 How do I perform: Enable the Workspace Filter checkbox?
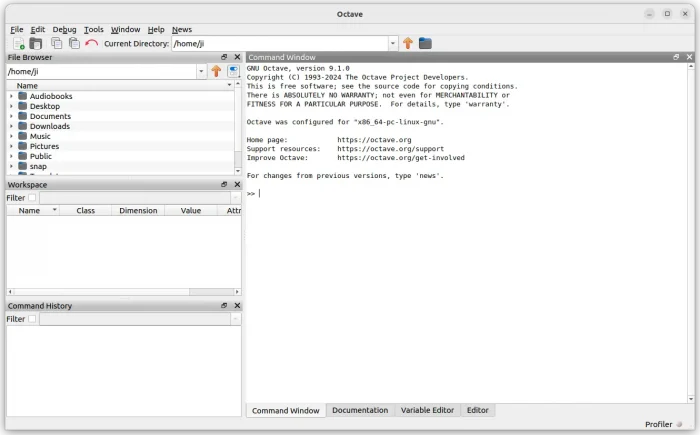coord(32,198)
